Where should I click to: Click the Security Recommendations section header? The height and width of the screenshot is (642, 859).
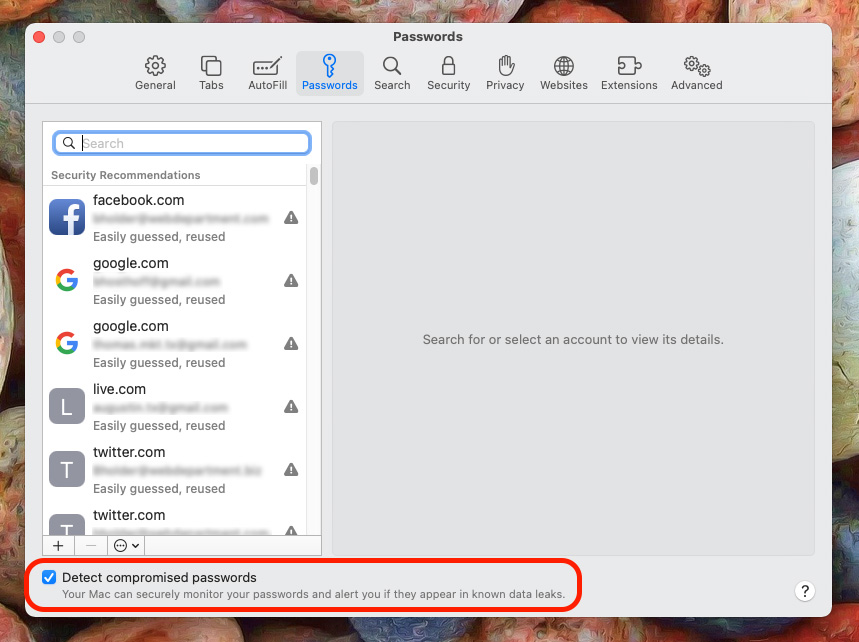click(125, 175)
